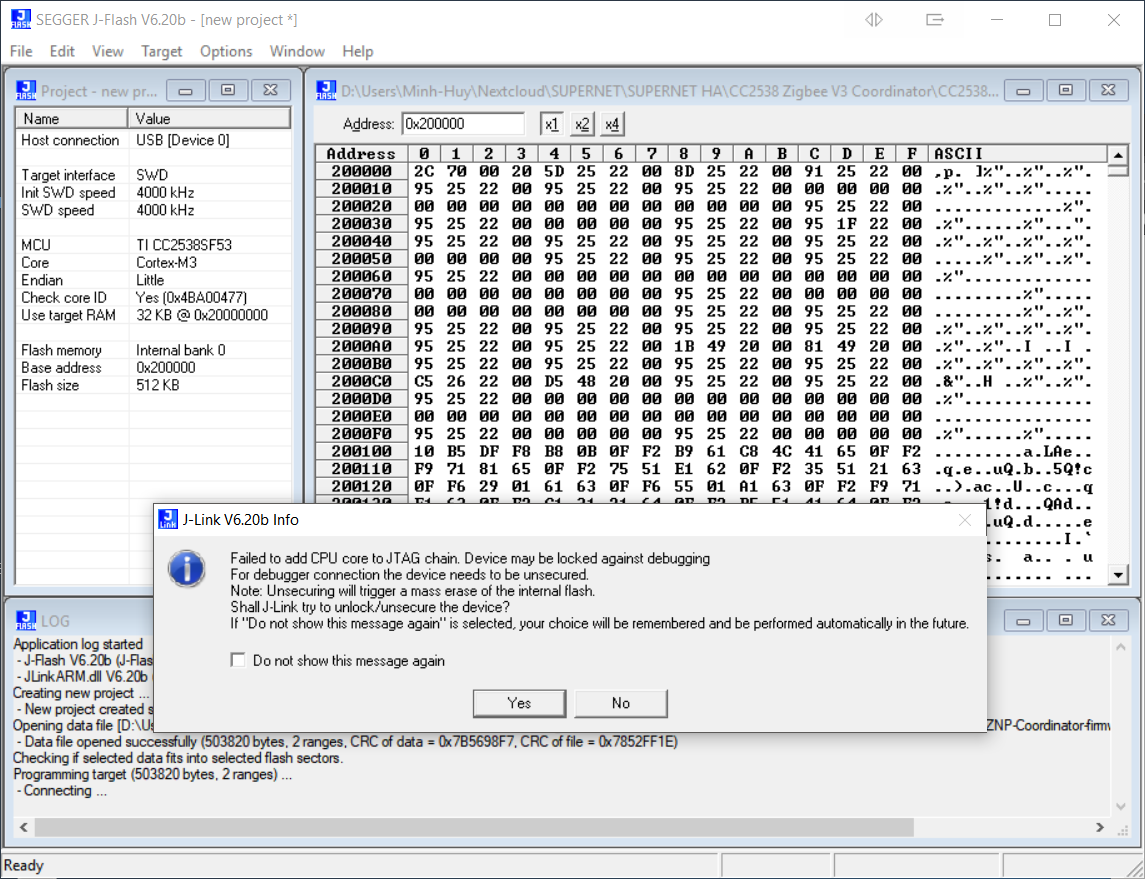Select the Use target RAM row
This screenshot has height=879, width=1145.
coord(153,315)
